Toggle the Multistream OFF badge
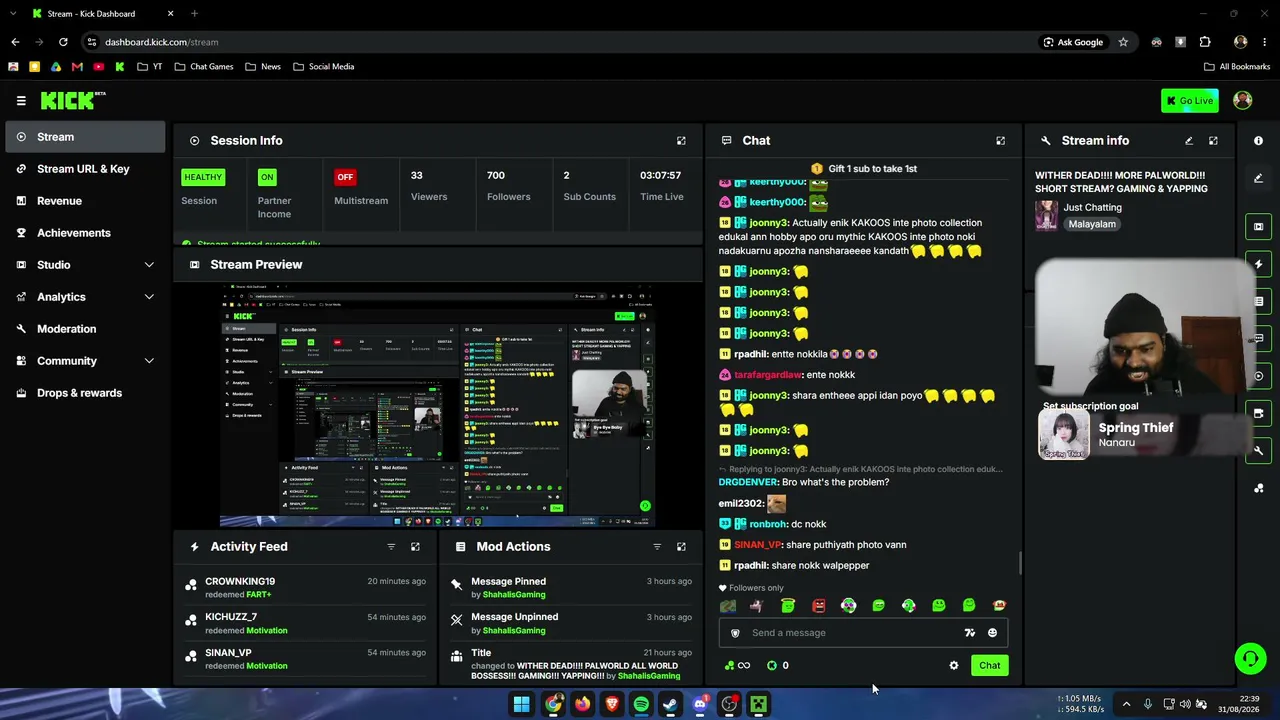Image resolution: width=1280 pixels, height=720 pixels. tap(345, 177)
